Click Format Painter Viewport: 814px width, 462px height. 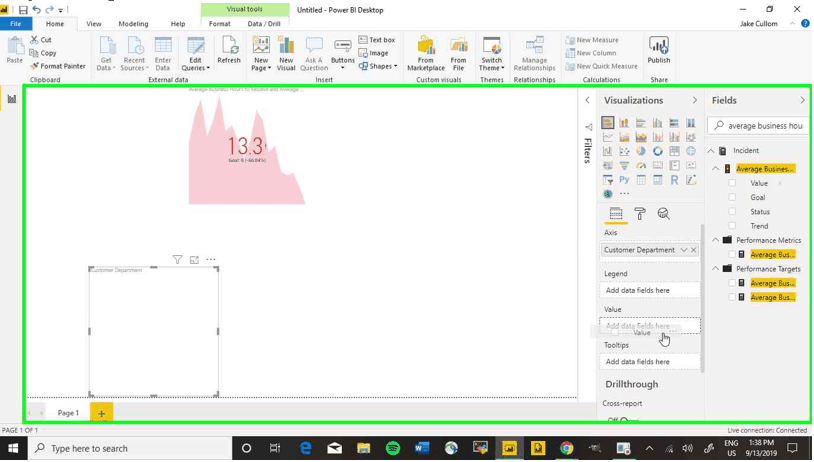[57, 66]
